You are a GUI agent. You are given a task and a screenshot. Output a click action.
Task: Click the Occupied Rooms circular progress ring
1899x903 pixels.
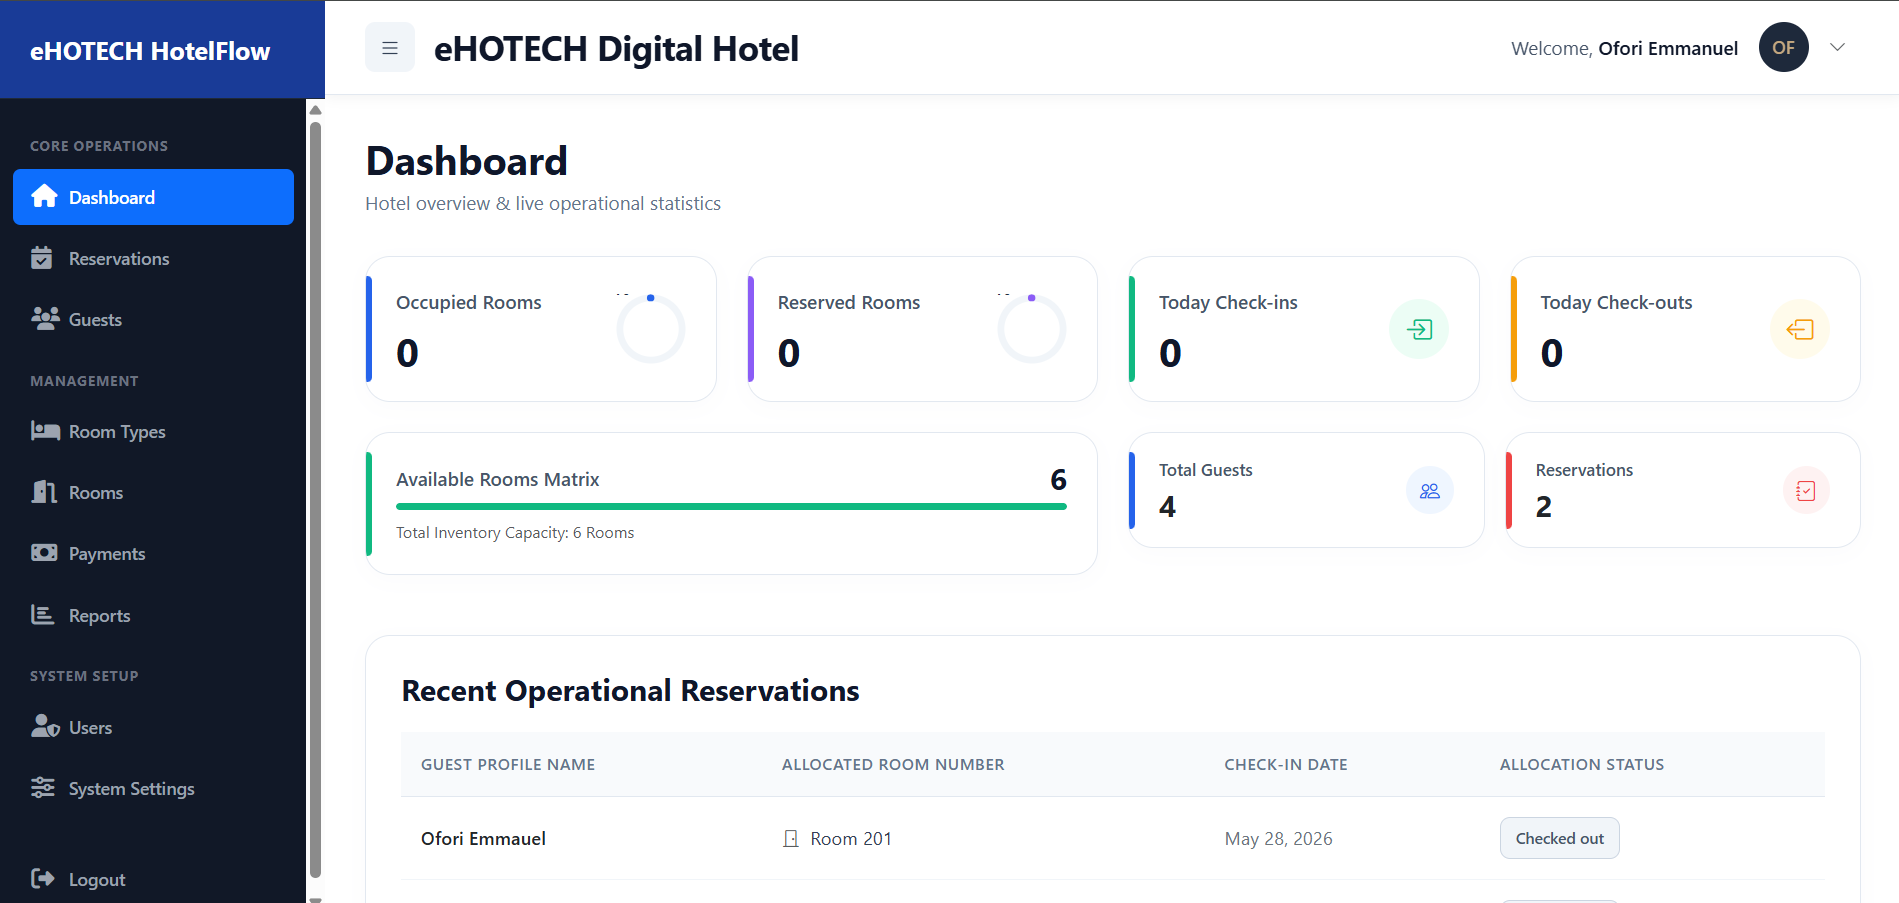[650, 328]
